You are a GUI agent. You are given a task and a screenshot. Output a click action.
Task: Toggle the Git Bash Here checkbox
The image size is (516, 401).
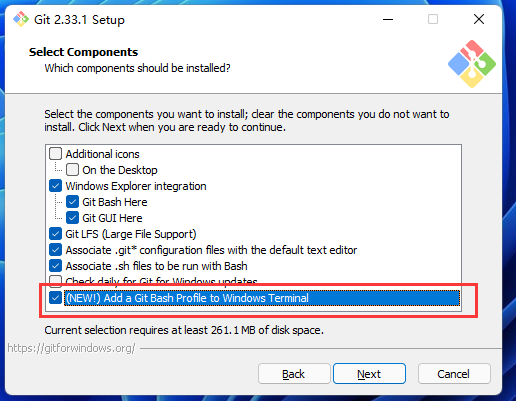(72, 202)
